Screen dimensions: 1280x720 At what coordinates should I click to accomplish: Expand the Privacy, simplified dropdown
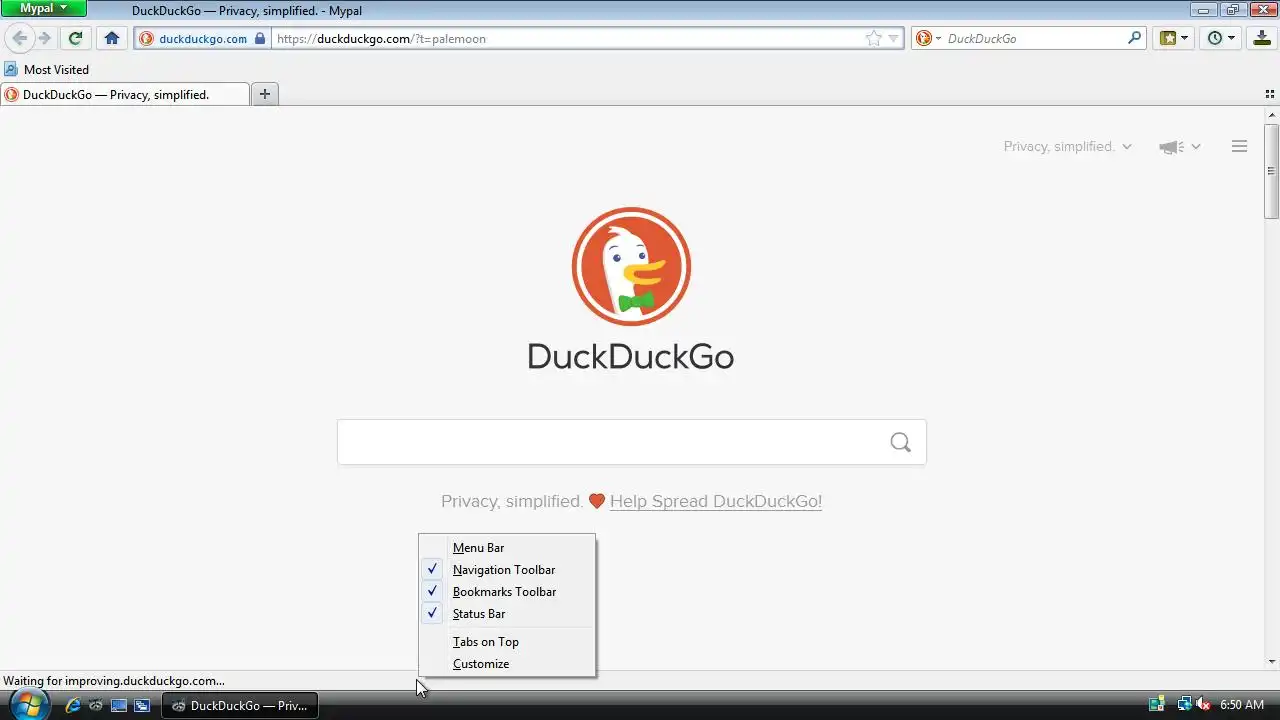[1068, 146]
